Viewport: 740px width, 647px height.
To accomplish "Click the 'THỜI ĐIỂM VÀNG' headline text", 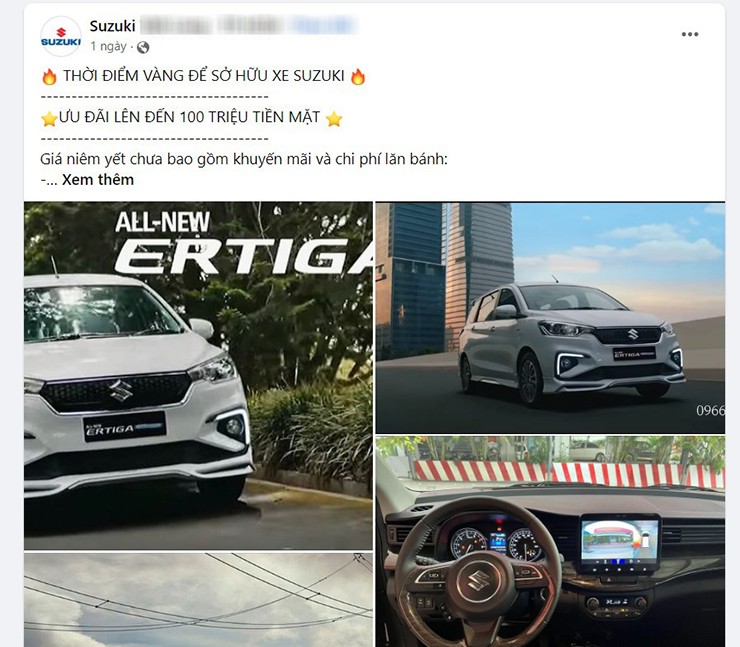I will (203, 76).
